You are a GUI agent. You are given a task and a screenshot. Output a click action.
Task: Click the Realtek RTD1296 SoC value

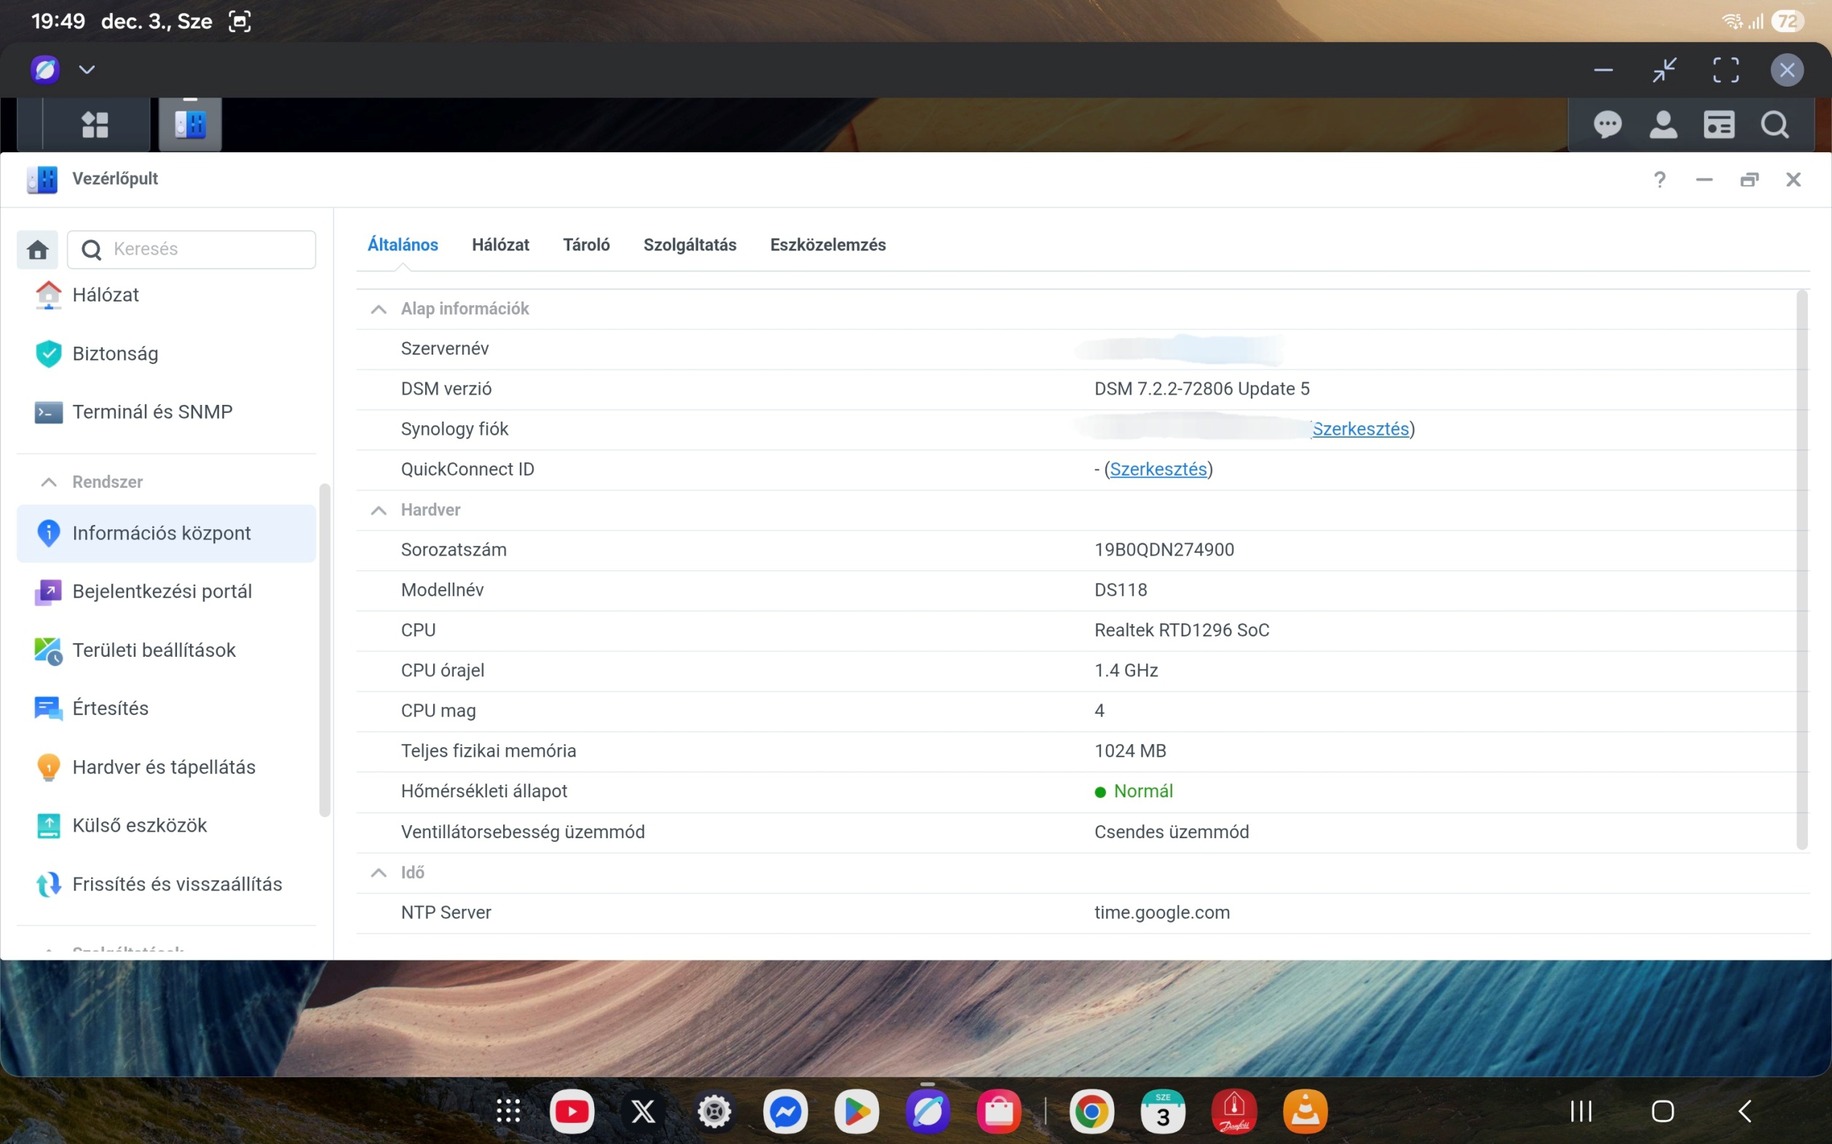[x=1182, y=630]
